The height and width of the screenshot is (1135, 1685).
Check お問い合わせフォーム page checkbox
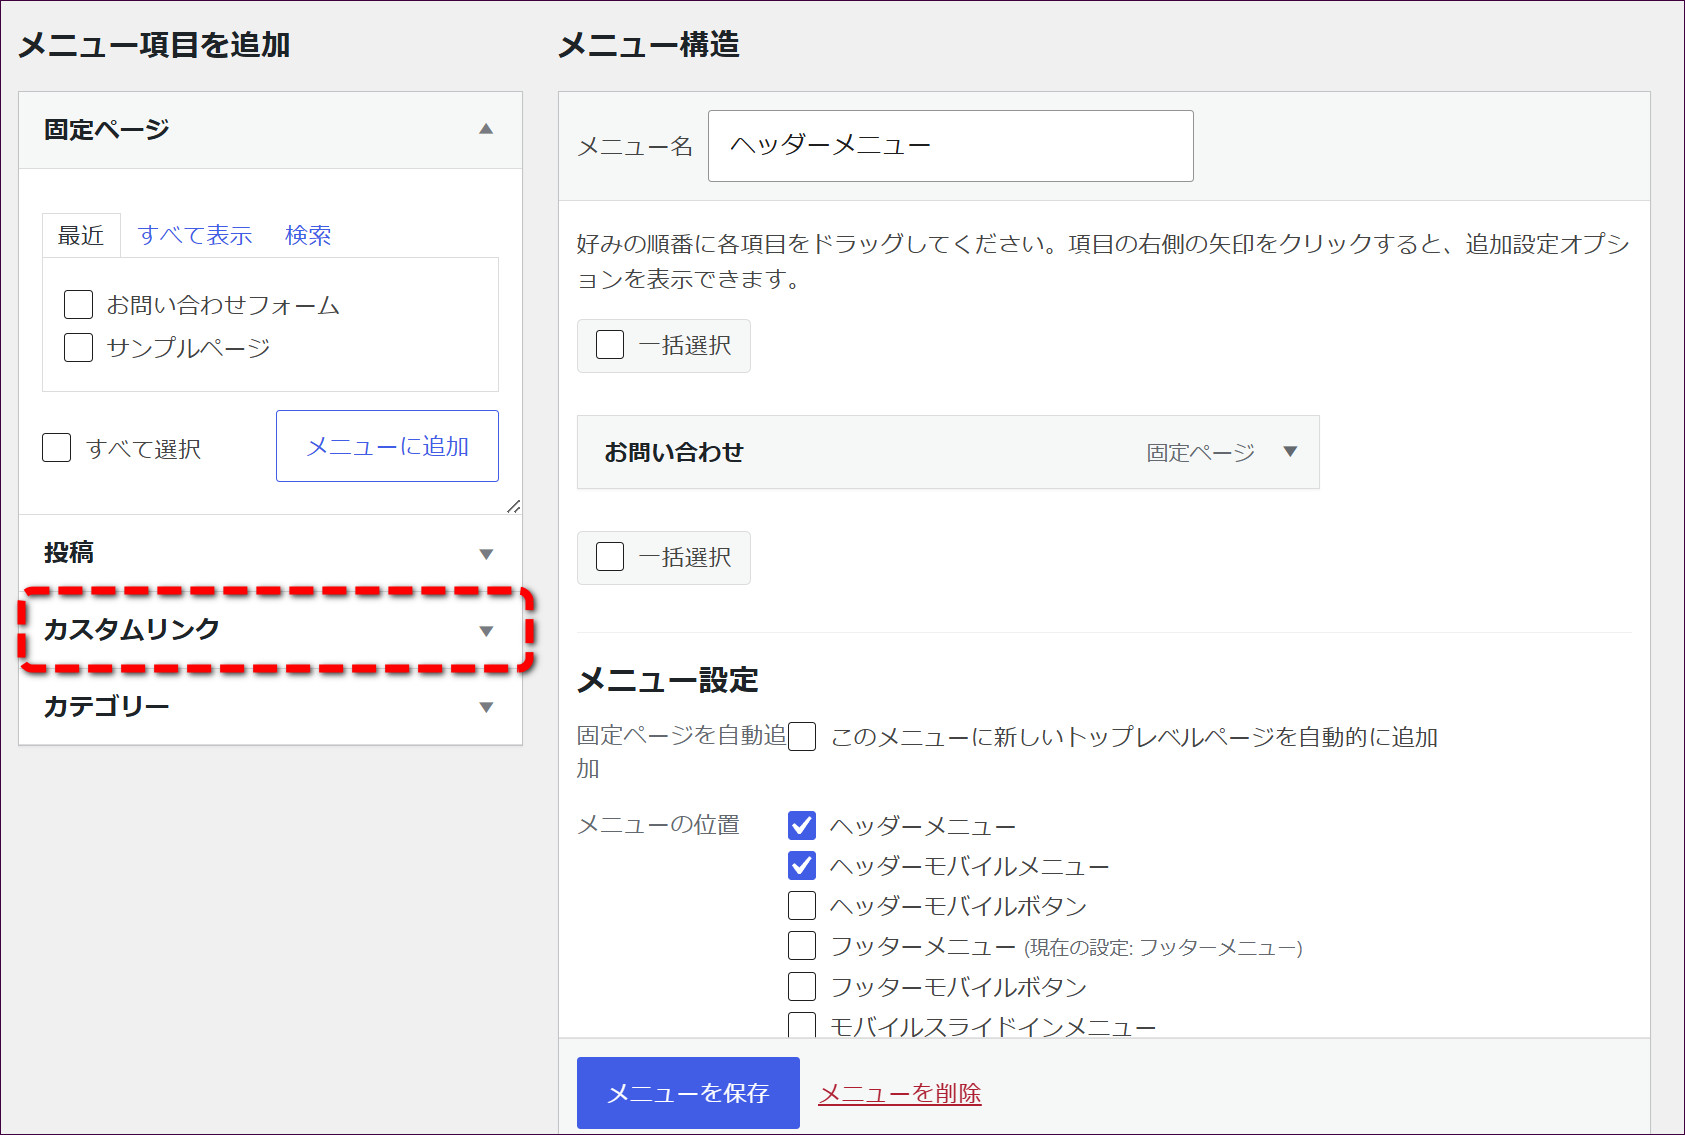pyautogui.click(x=78, y=304)
